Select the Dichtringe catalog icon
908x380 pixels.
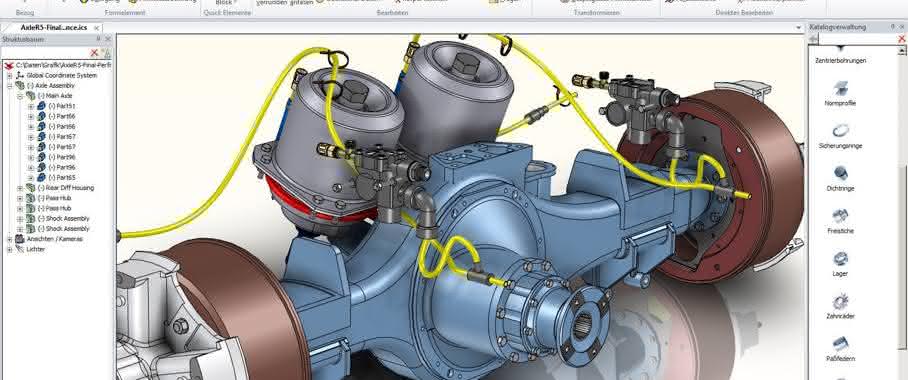[840, 173]
